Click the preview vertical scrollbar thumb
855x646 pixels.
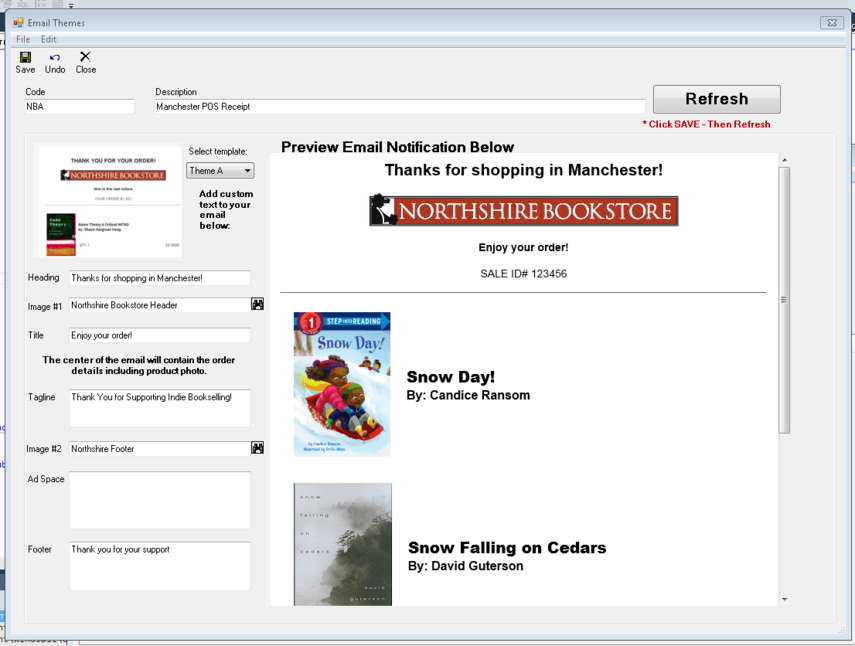click(x=784, y=300)
